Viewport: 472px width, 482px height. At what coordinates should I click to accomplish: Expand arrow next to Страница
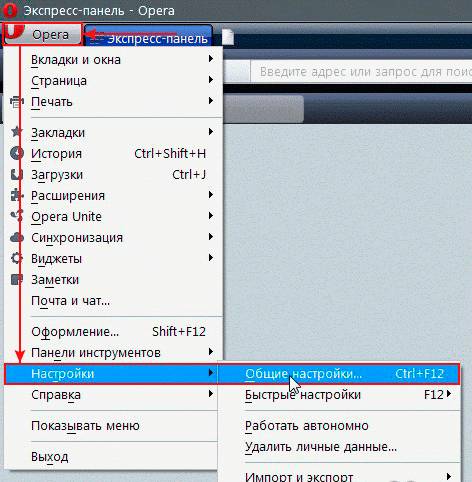pyautogui.click(x=211, y=80)
